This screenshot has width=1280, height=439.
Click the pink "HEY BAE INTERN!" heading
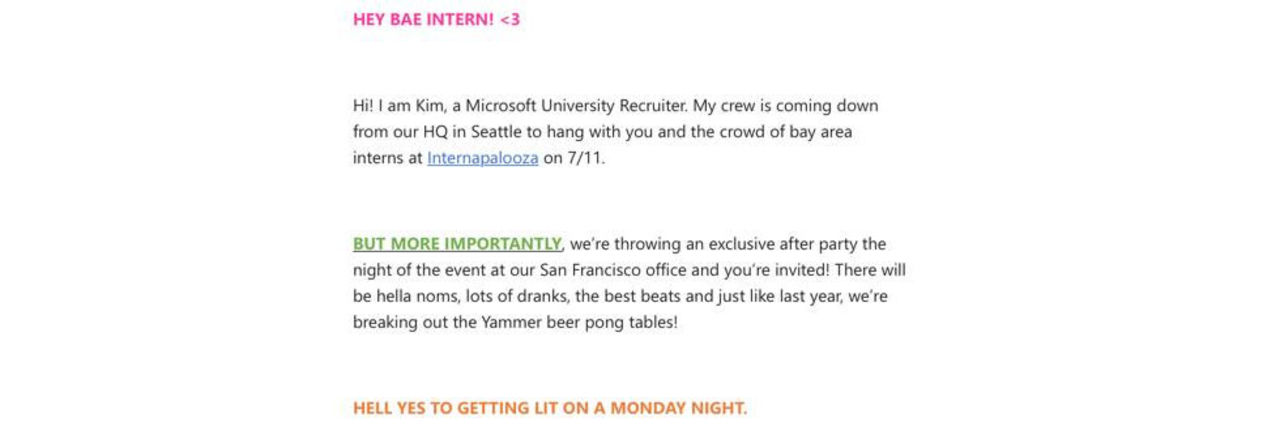(423, 19)
